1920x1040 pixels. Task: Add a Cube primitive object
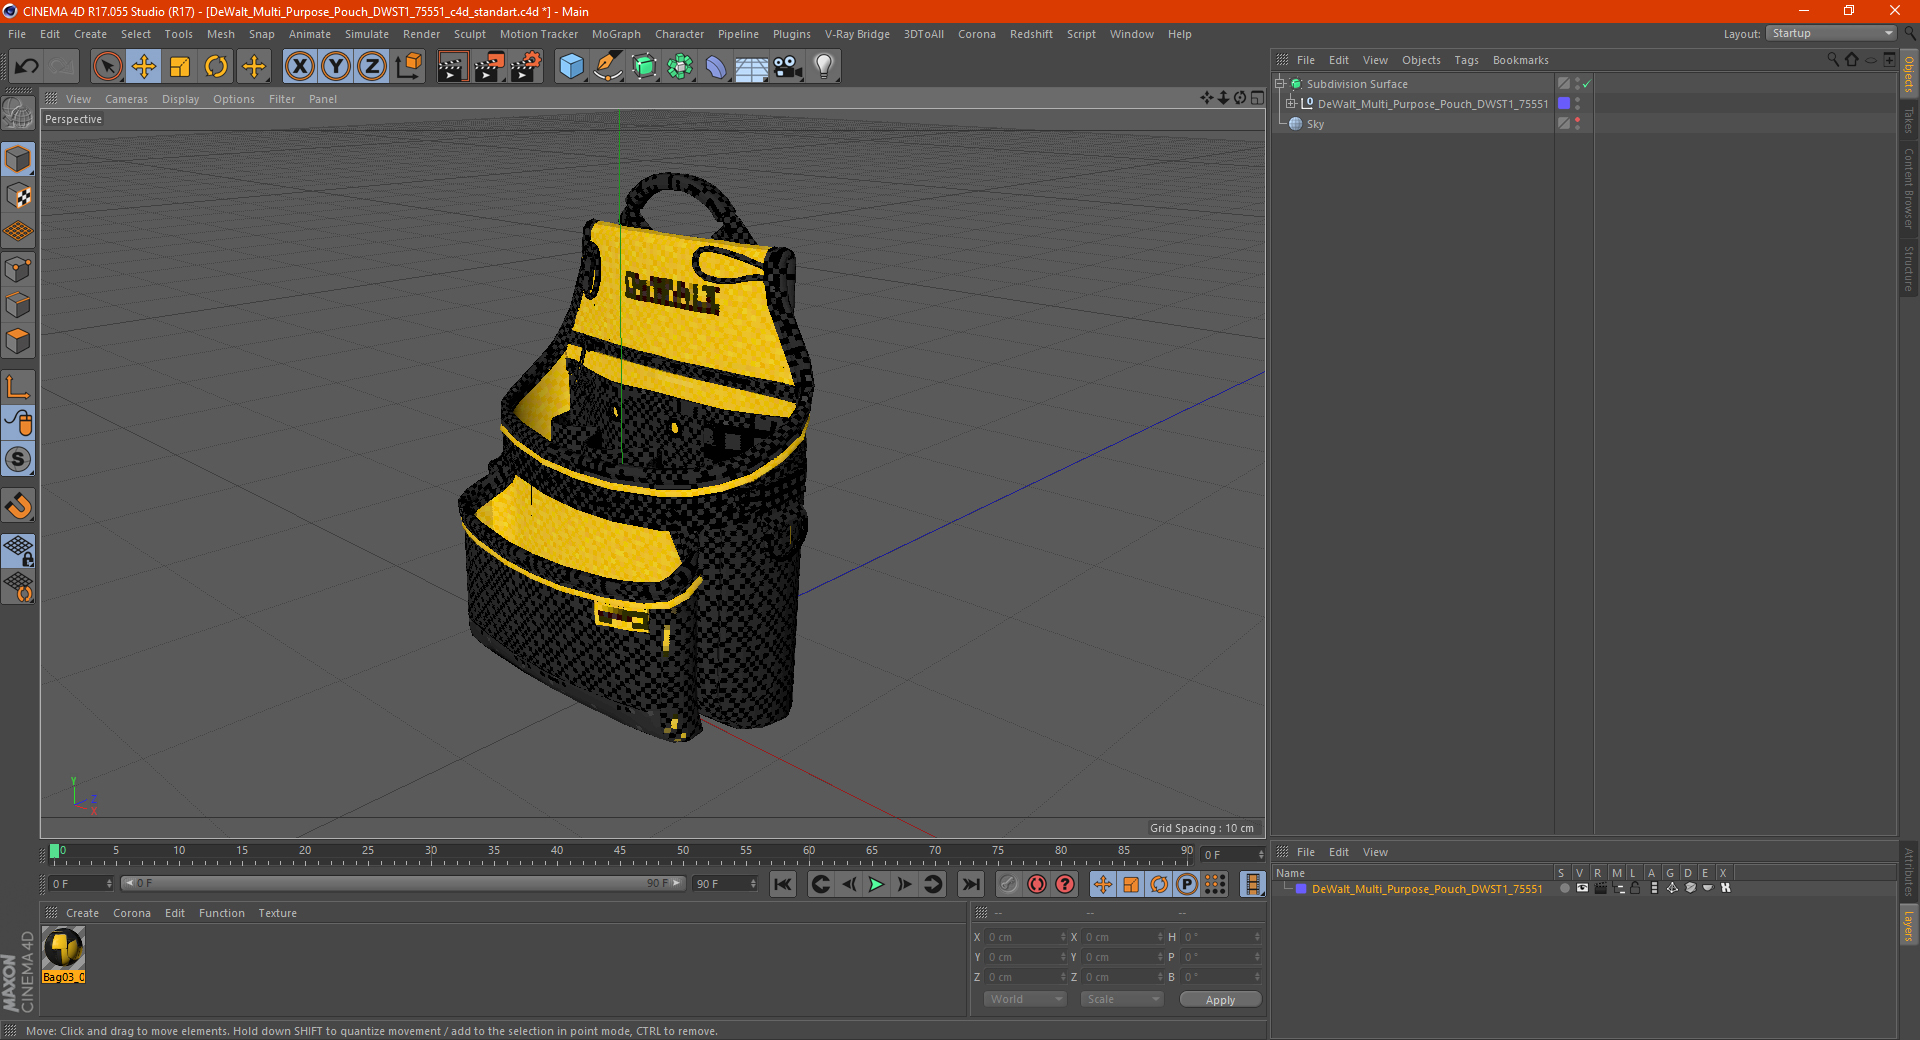571,67
